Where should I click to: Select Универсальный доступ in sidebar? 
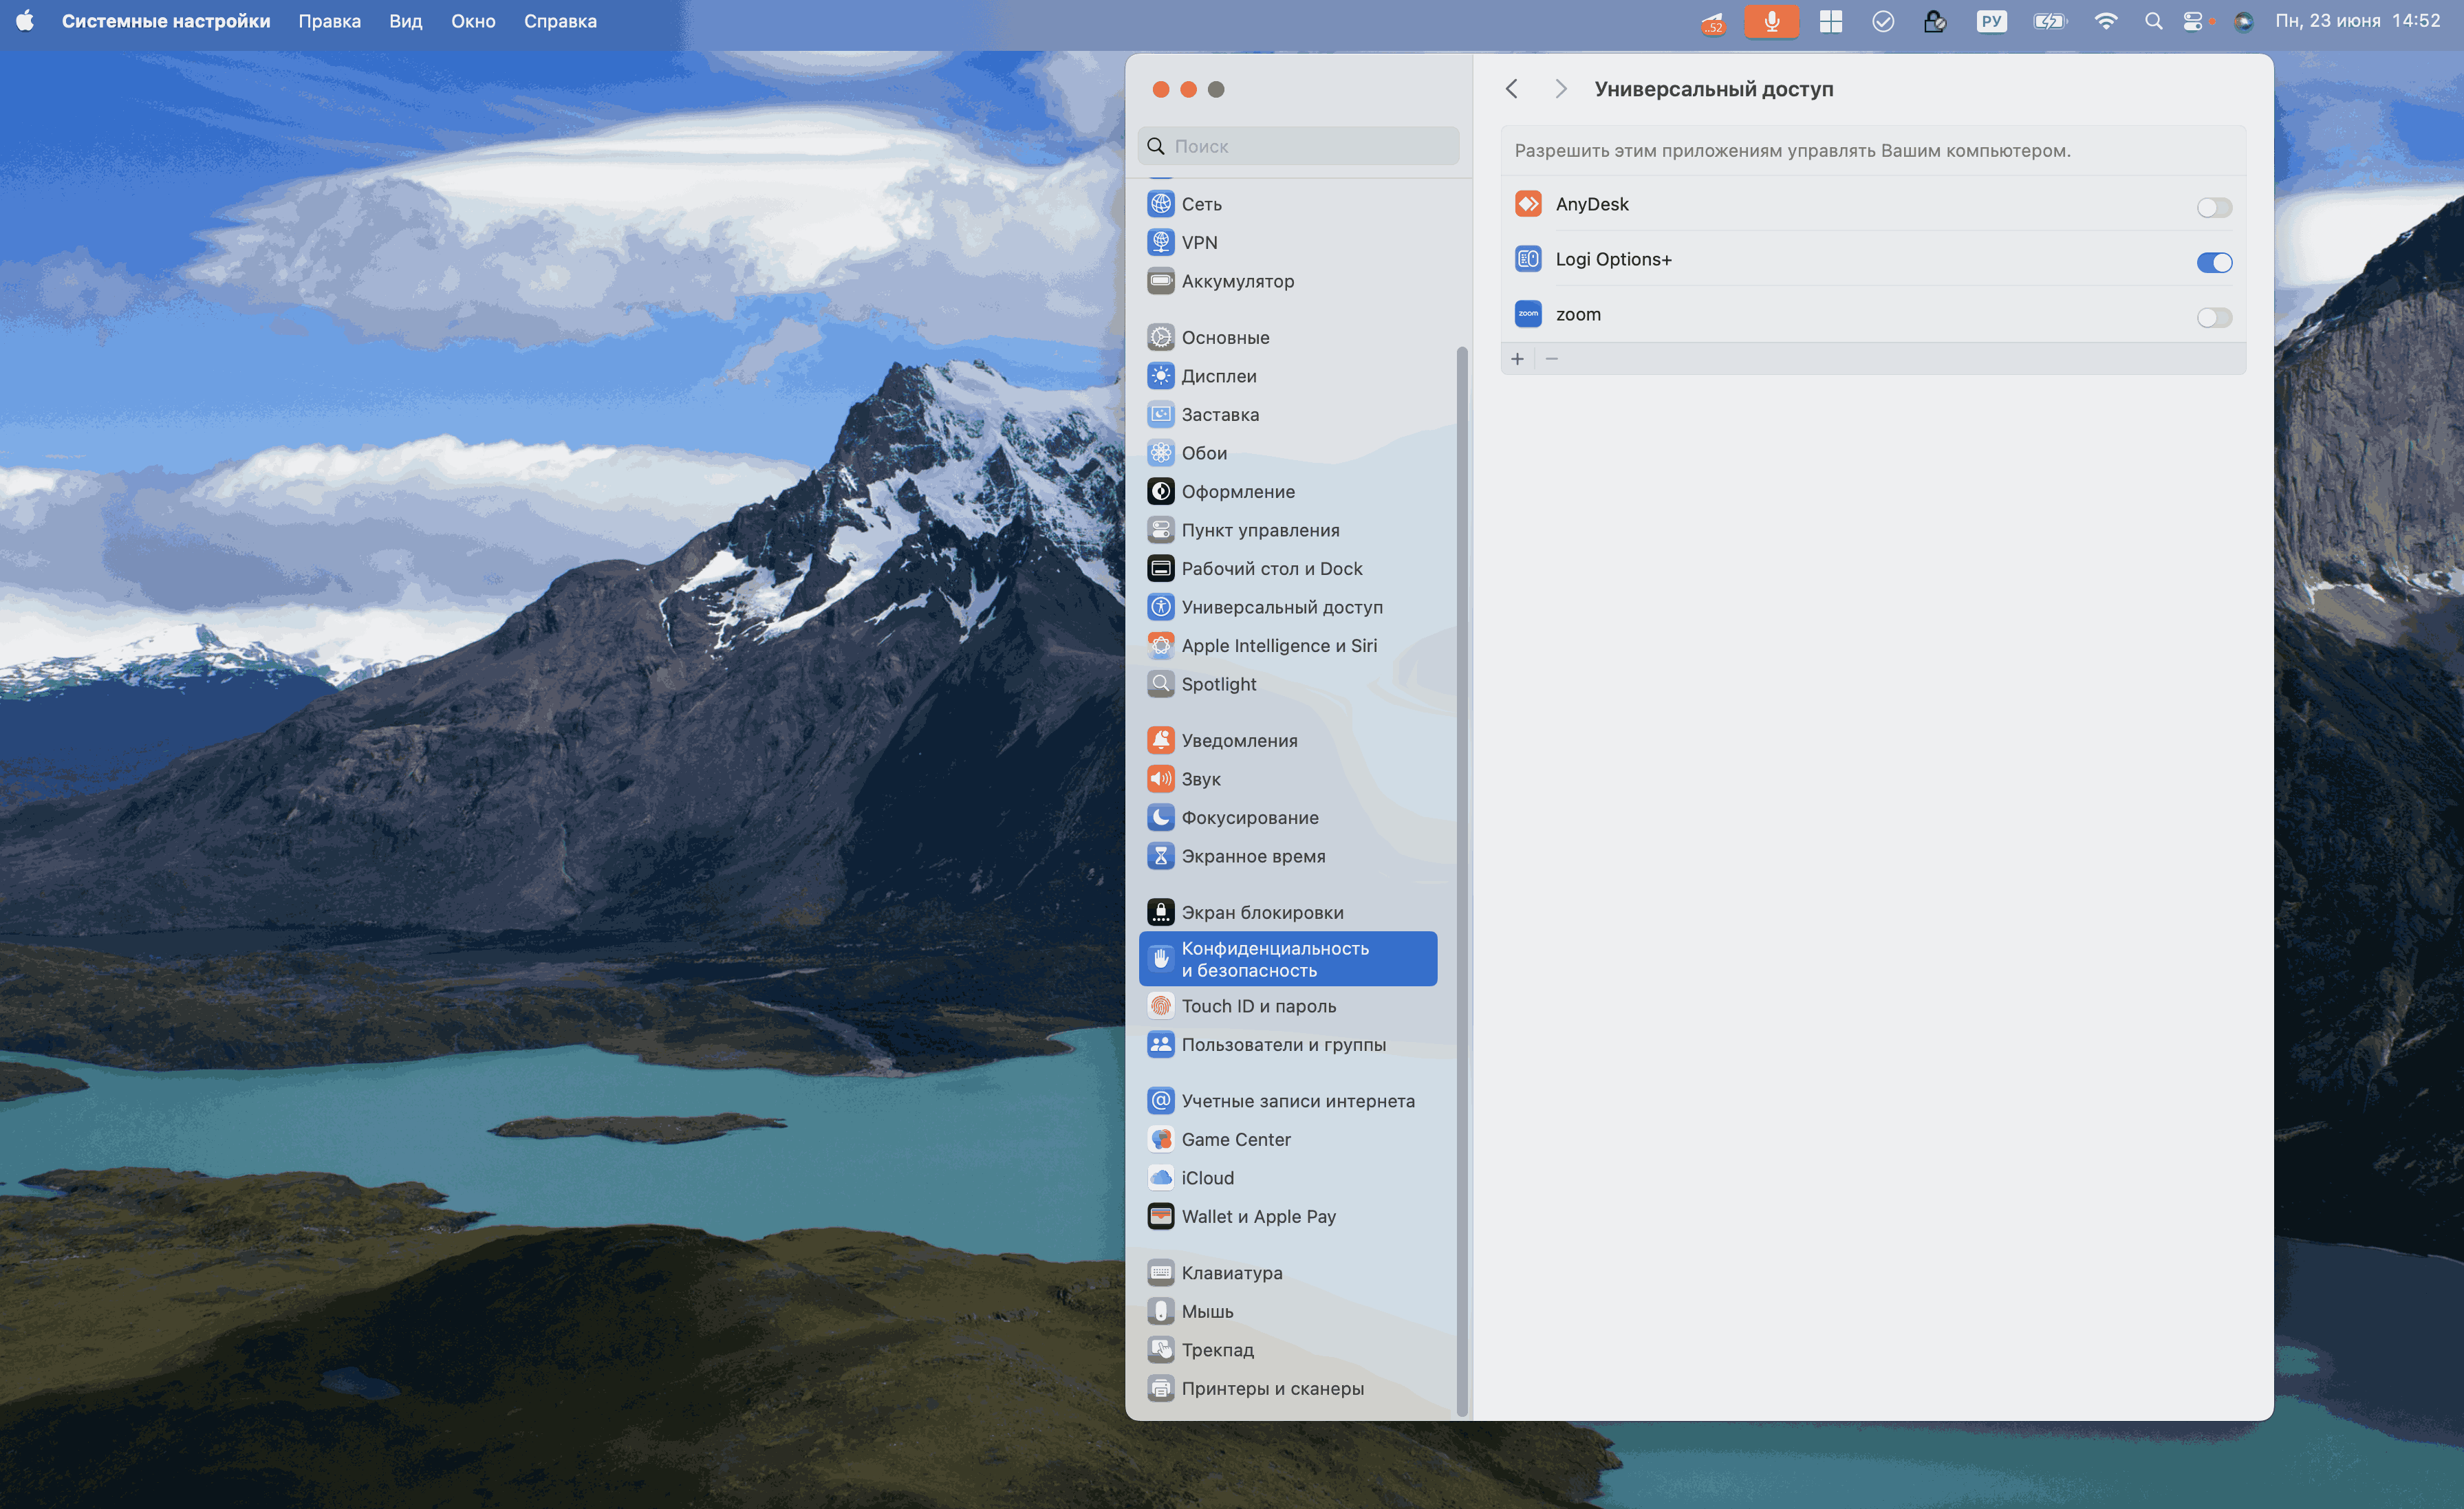click(1288, 607)
